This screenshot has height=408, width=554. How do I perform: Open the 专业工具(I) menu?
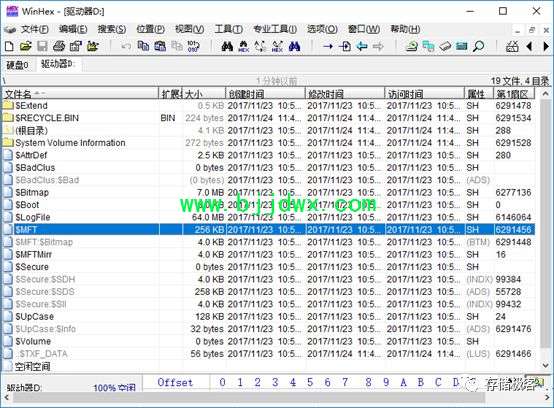coord(275,29)
